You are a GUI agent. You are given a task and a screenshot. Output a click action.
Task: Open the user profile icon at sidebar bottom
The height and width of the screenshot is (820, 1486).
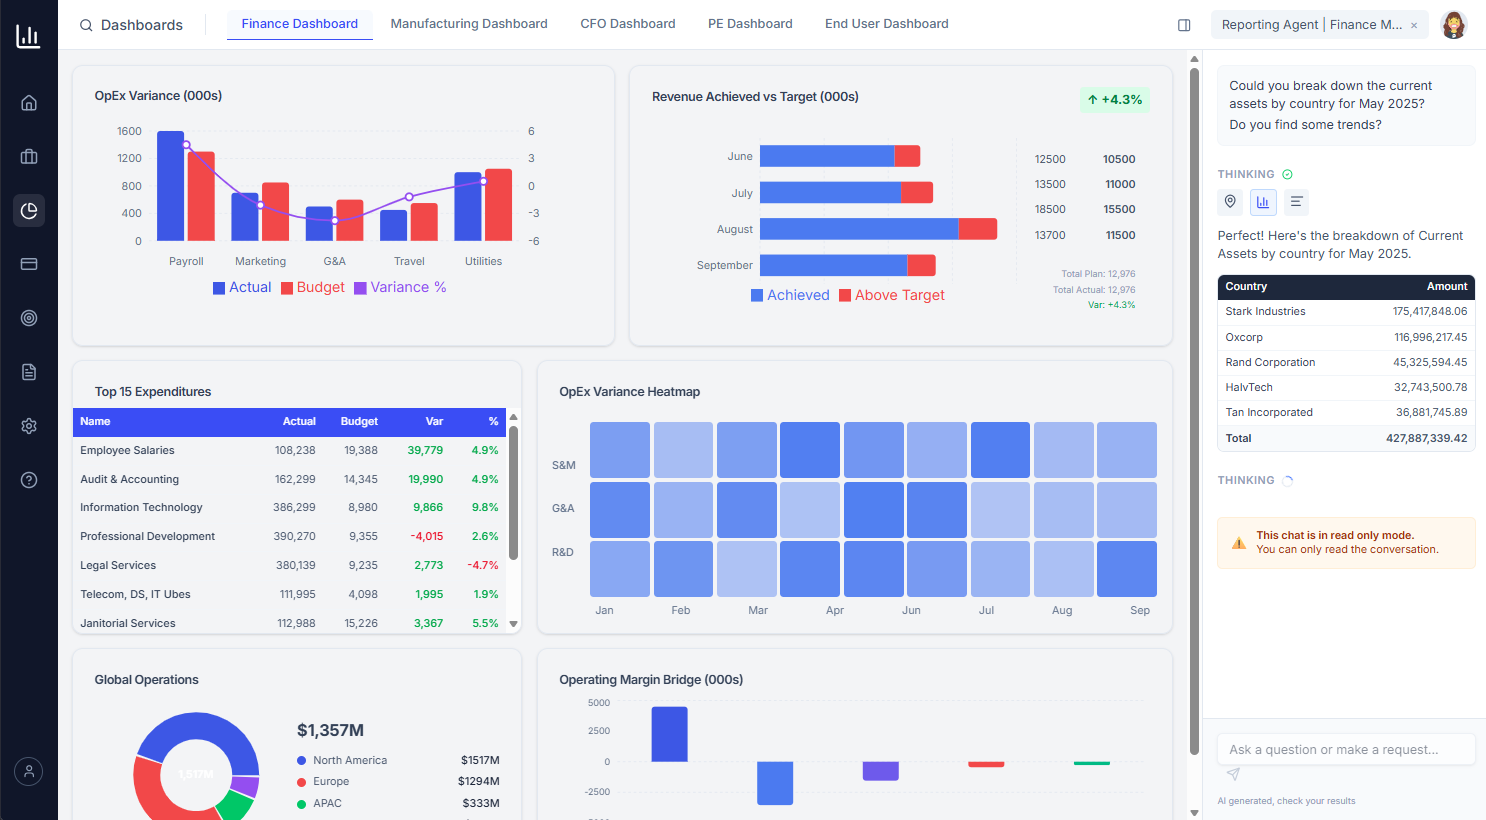tap(29, 771)
